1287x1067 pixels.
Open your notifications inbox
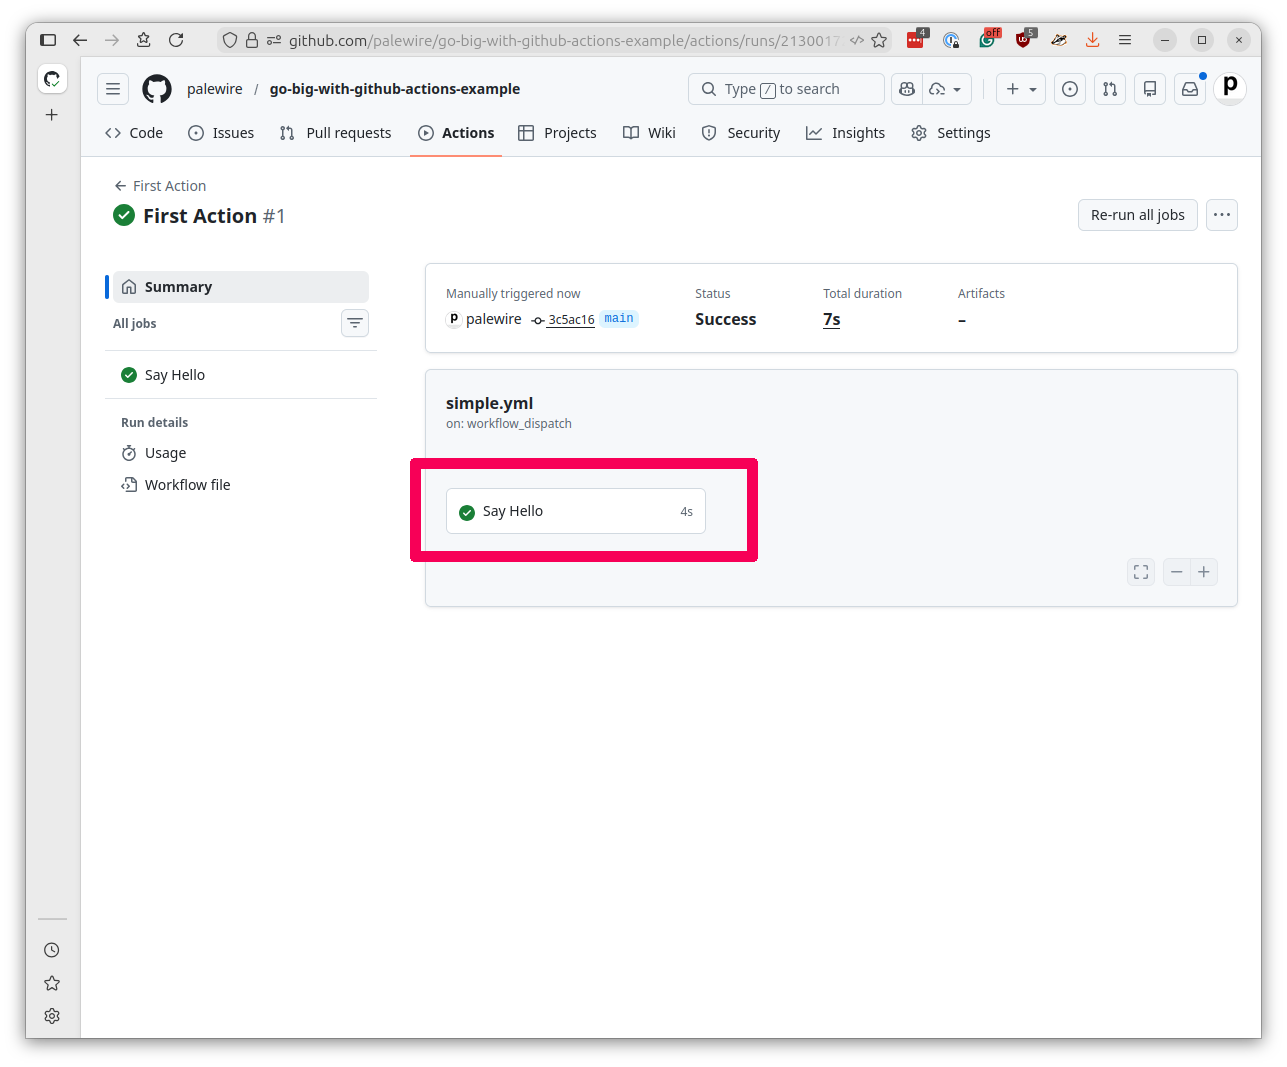point(1189,89)
